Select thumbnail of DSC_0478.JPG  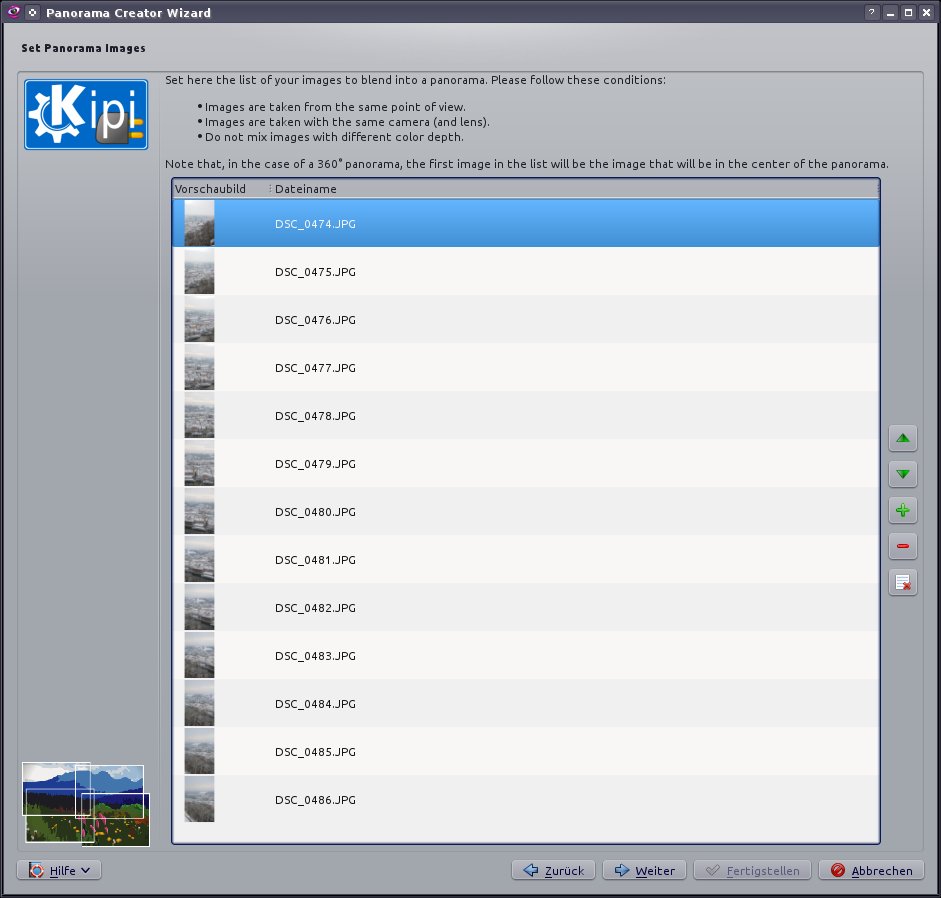(x=199, y=415)
